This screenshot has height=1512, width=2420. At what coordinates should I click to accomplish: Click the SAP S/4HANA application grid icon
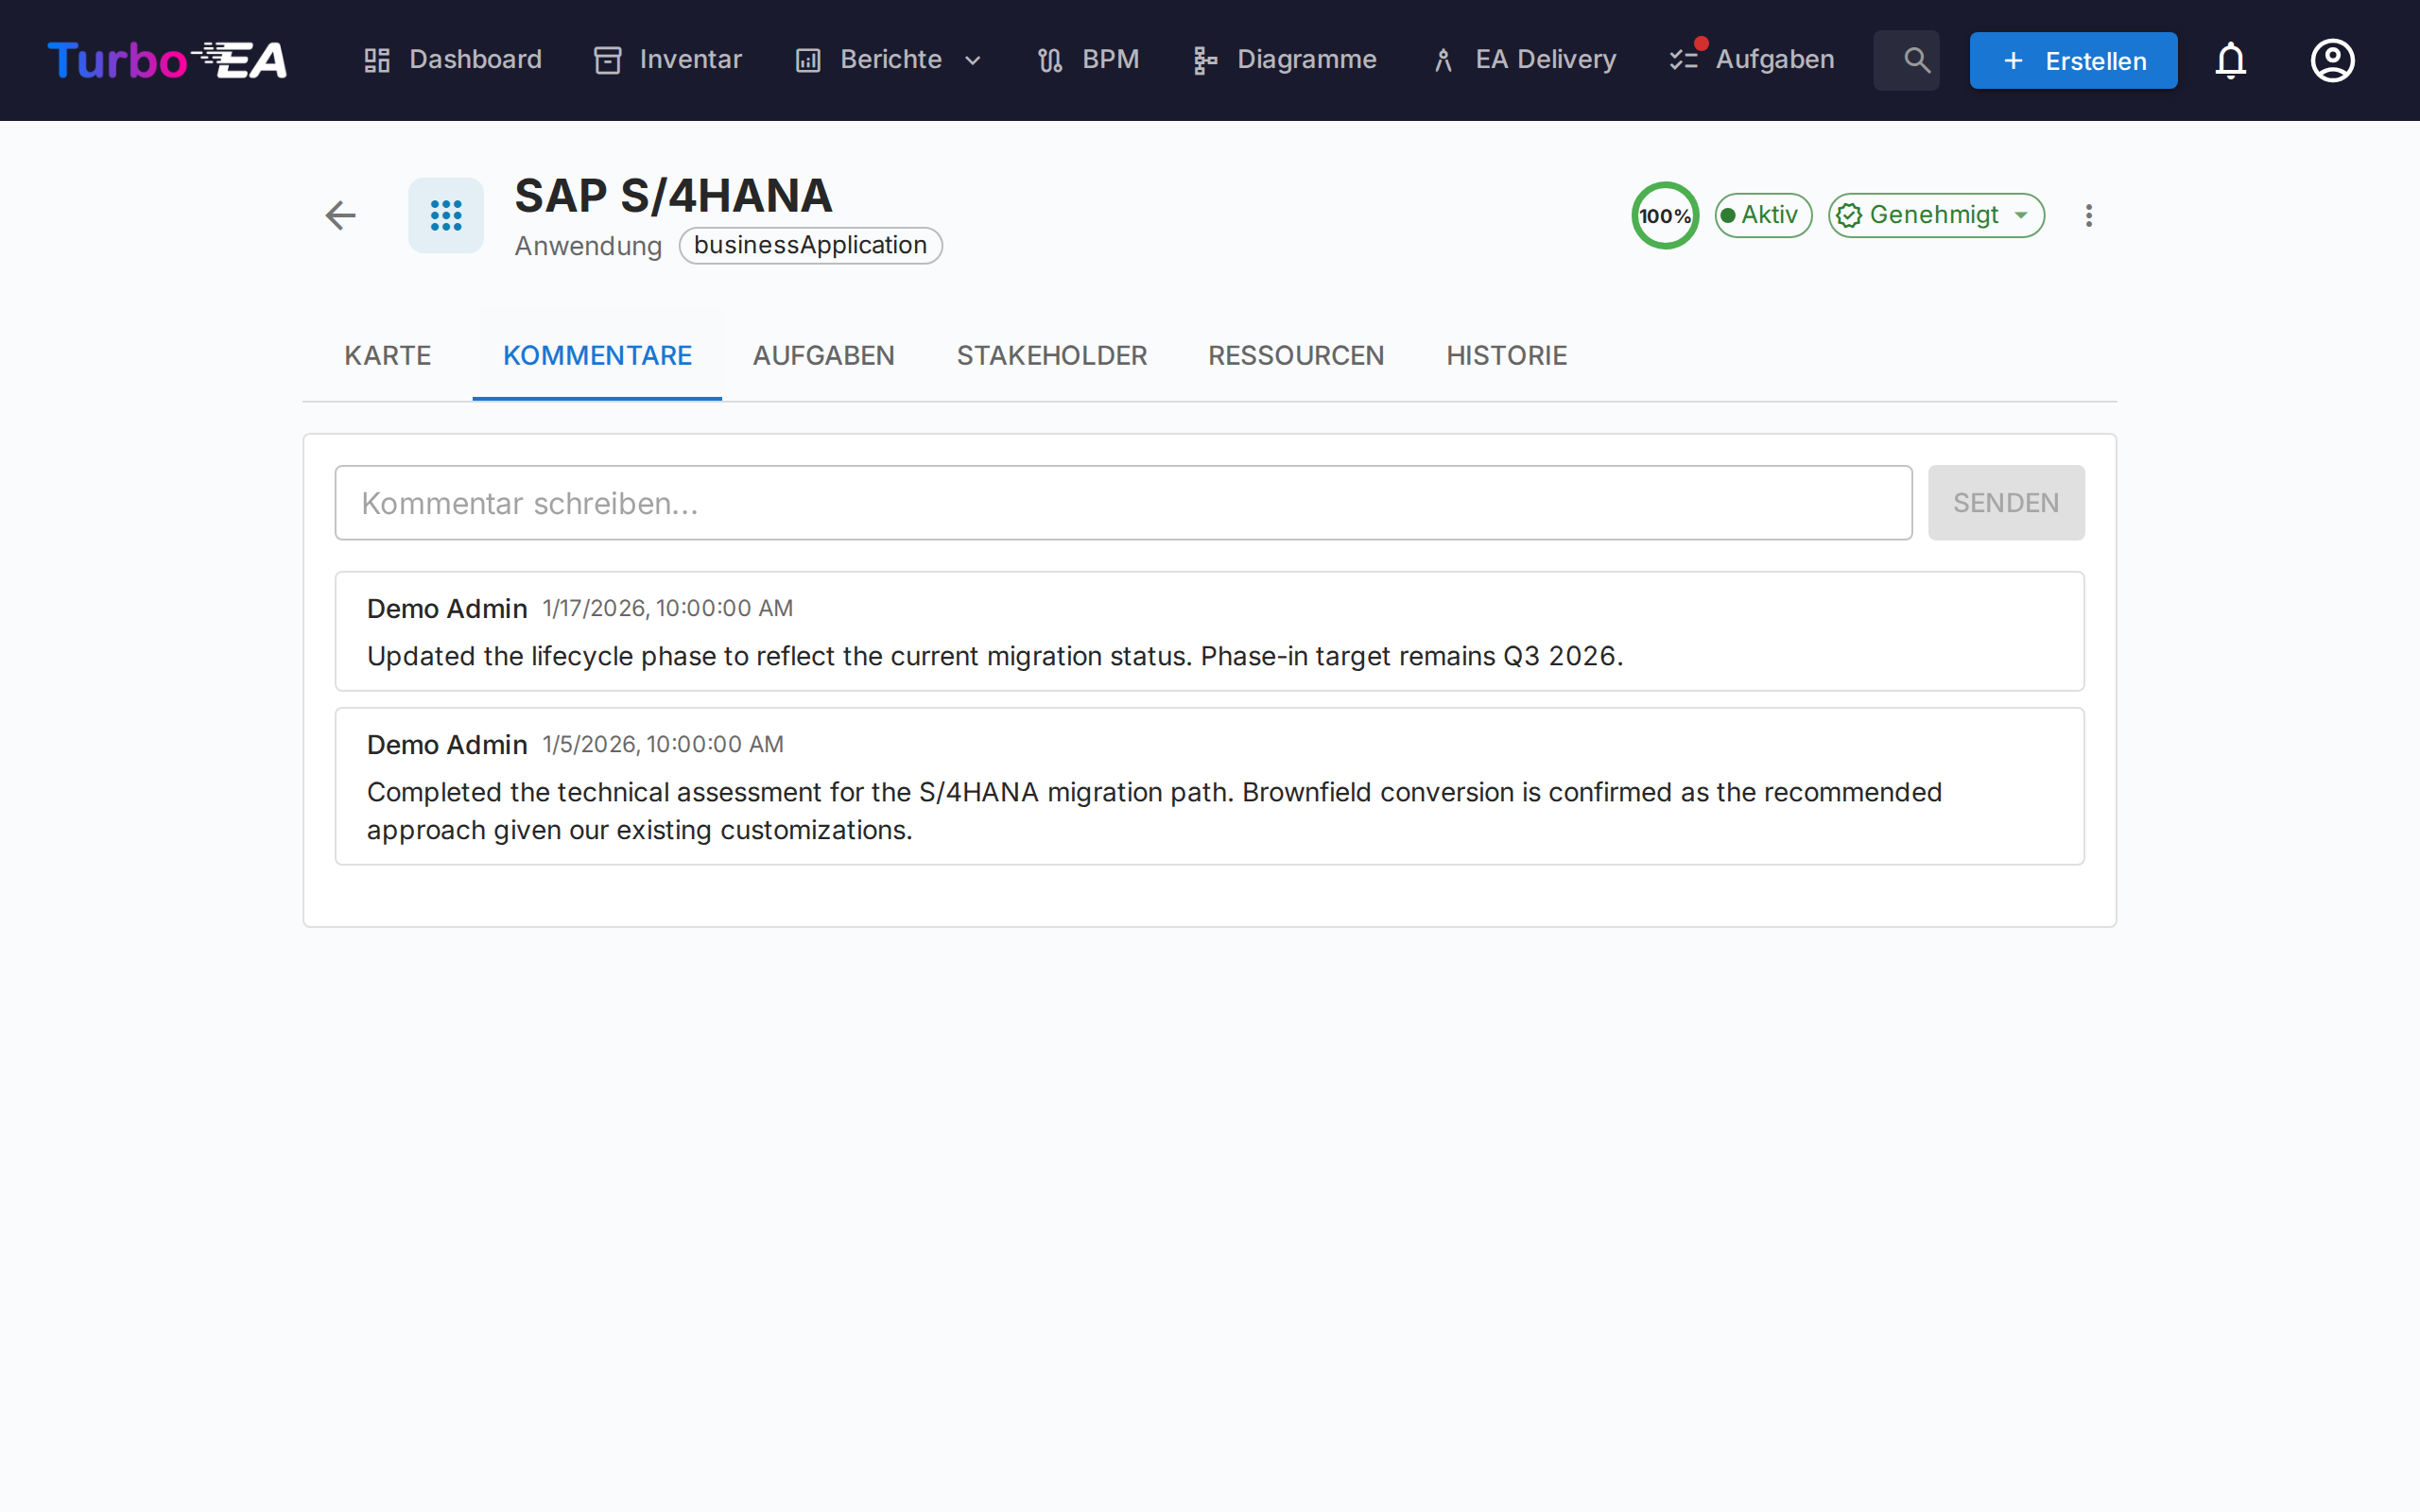[x=445, y=215]
